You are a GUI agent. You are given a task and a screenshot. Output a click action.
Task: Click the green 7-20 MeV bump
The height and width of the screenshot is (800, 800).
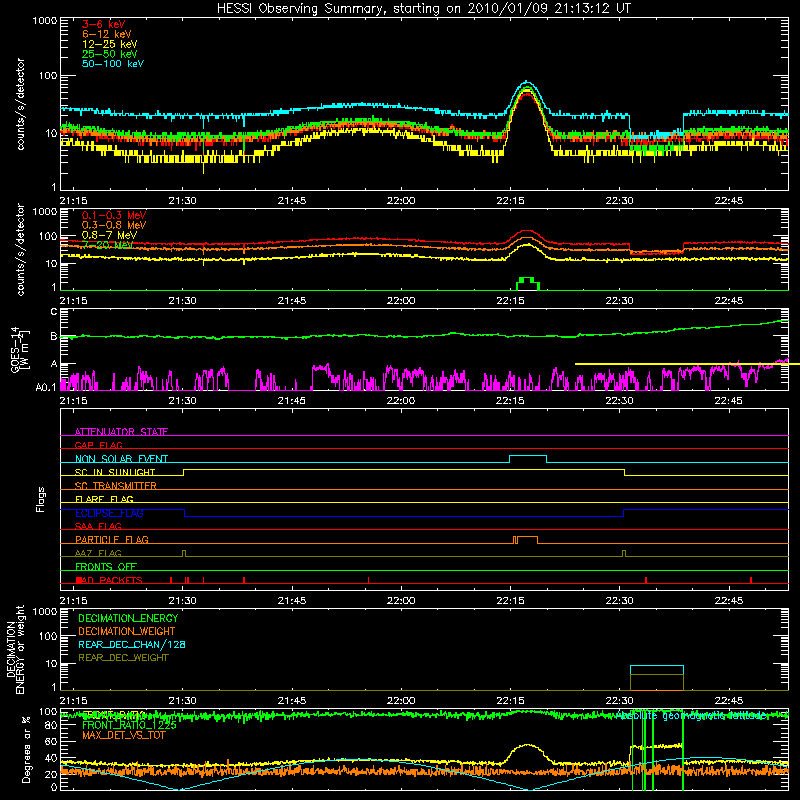pyautogui.click(x=528, y=284)
